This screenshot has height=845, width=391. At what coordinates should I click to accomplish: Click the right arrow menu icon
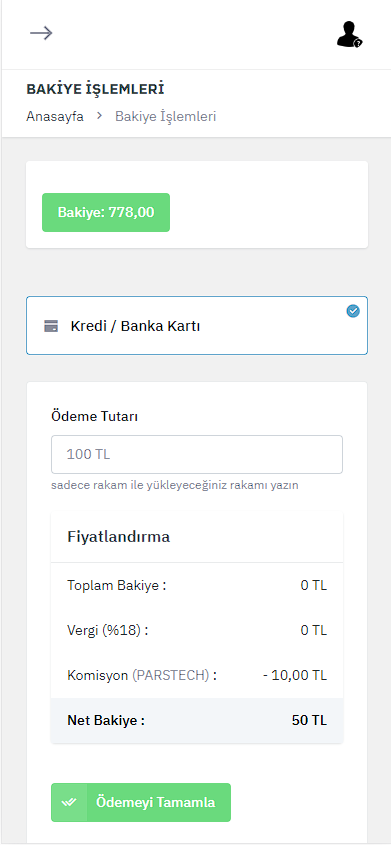pyautogui.click(x=41, y=33)
